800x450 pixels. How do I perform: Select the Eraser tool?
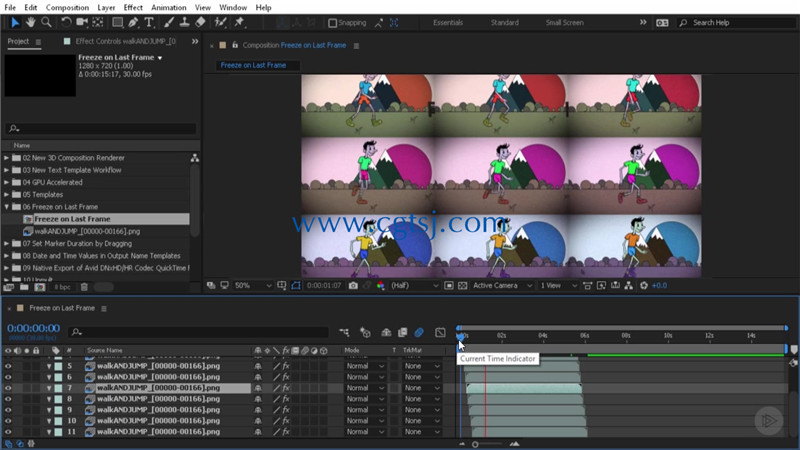tap(201, 22)
